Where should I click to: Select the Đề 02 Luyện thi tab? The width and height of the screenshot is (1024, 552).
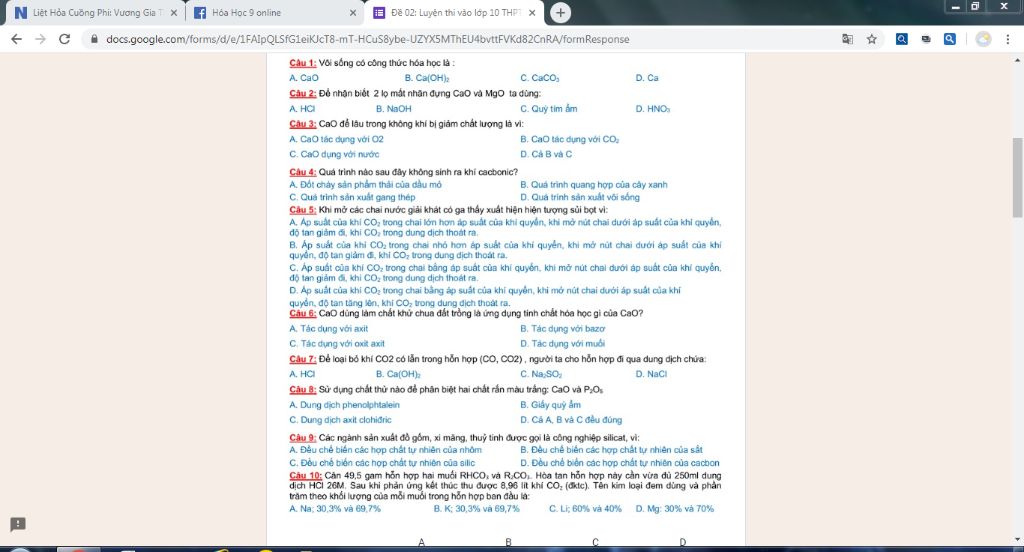tap(454, 12)
